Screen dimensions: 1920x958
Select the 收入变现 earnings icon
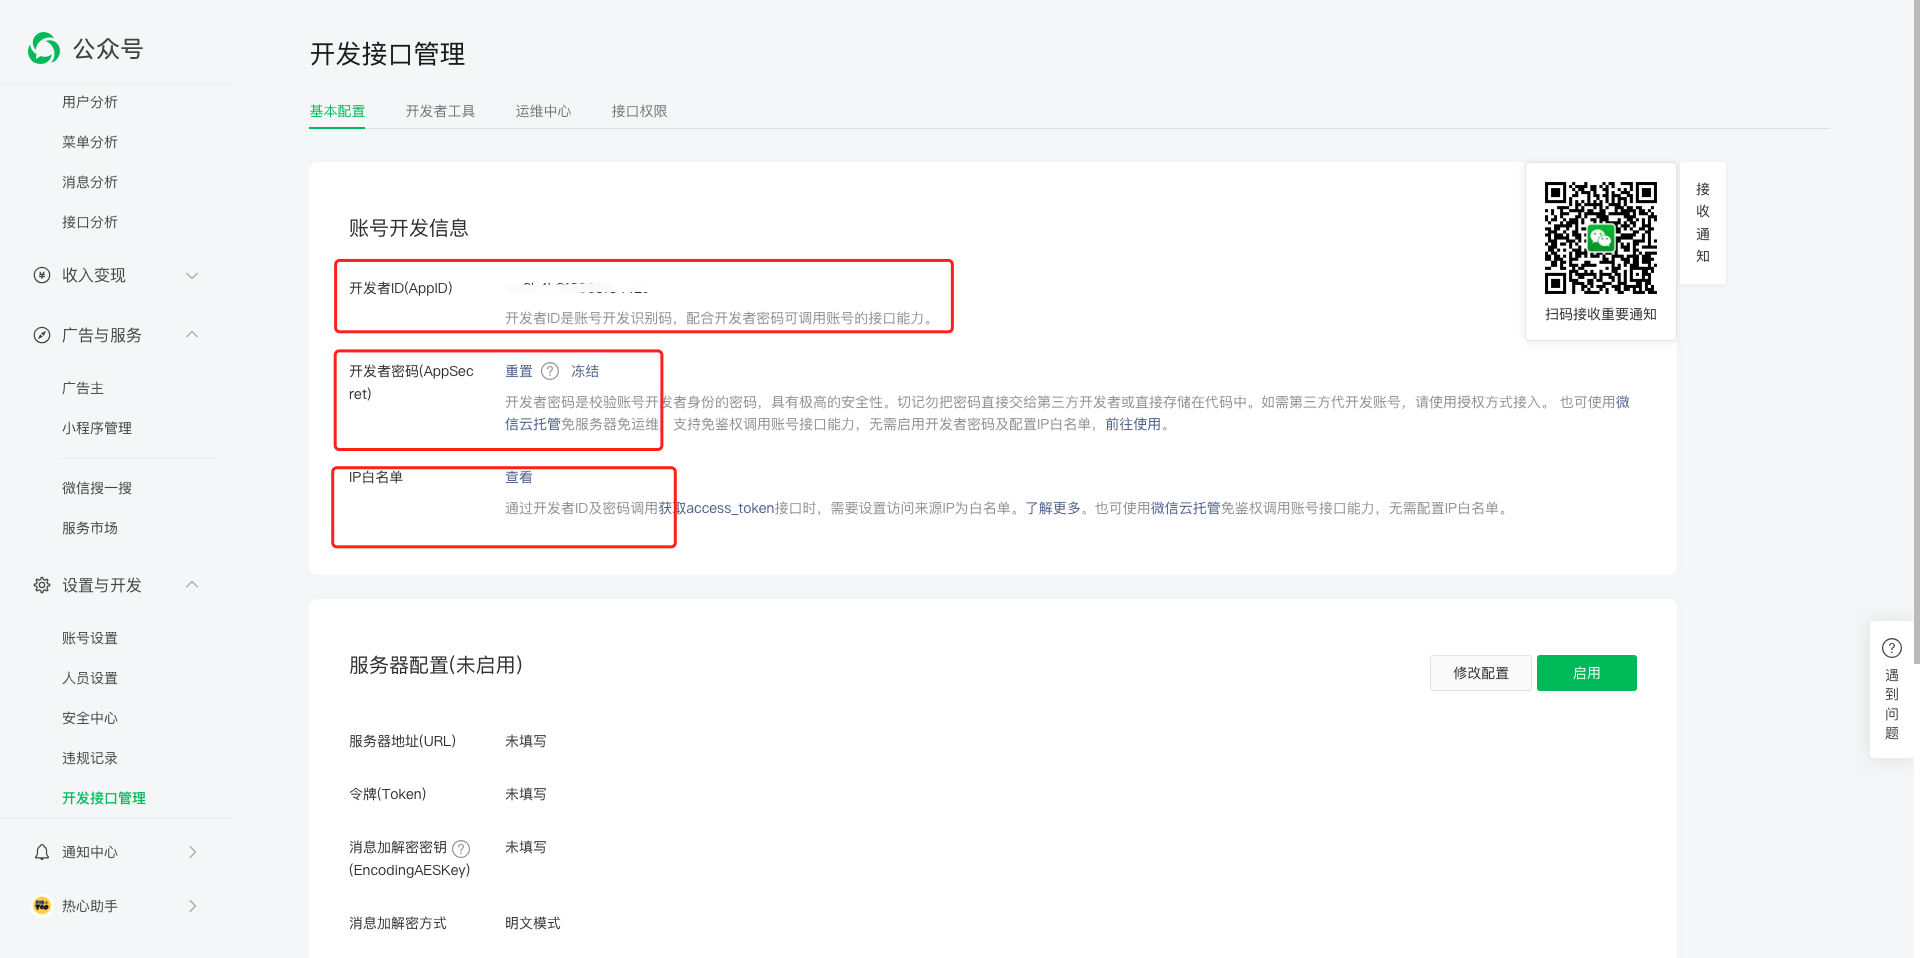pos(41,275)
